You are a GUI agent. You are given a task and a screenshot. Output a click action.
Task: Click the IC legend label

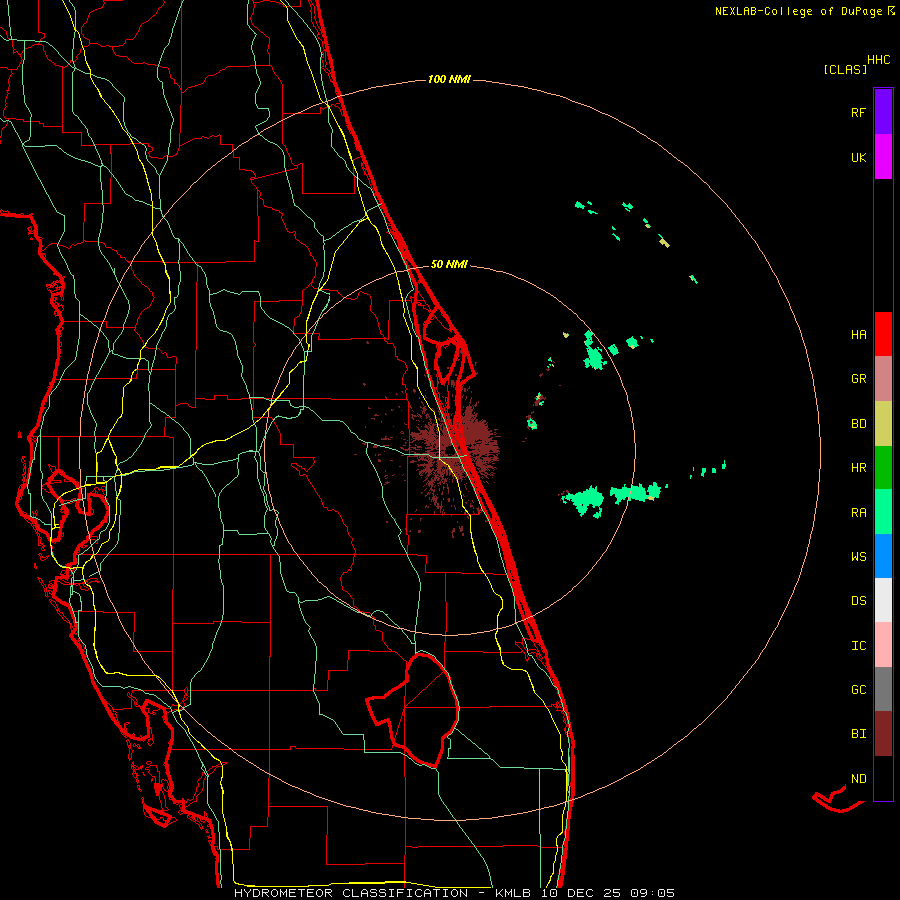point(858,646)
